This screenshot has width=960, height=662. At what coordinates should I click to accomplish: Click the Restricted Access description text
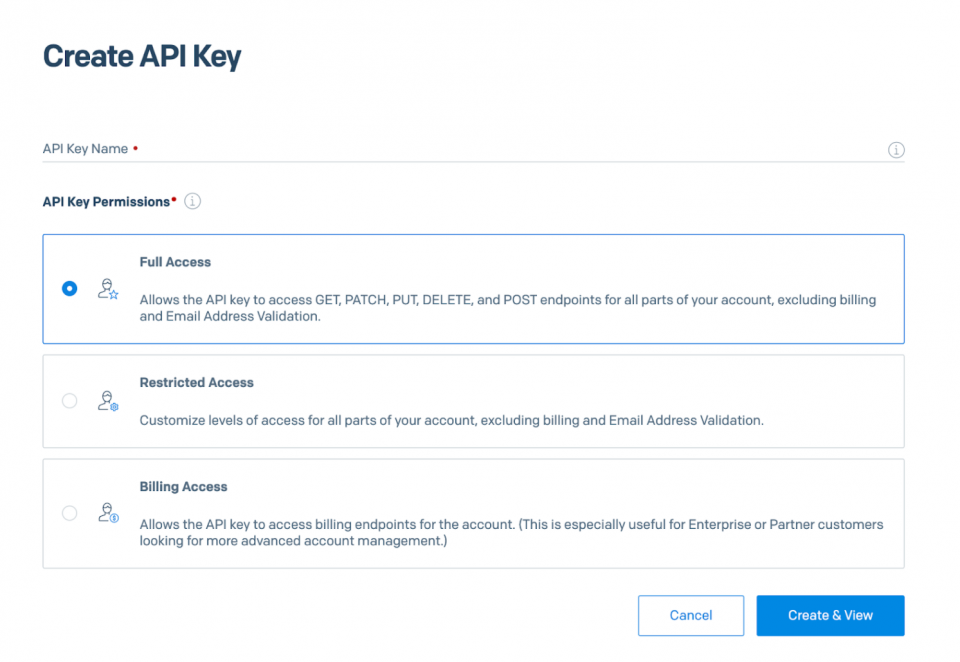point(451,420)
